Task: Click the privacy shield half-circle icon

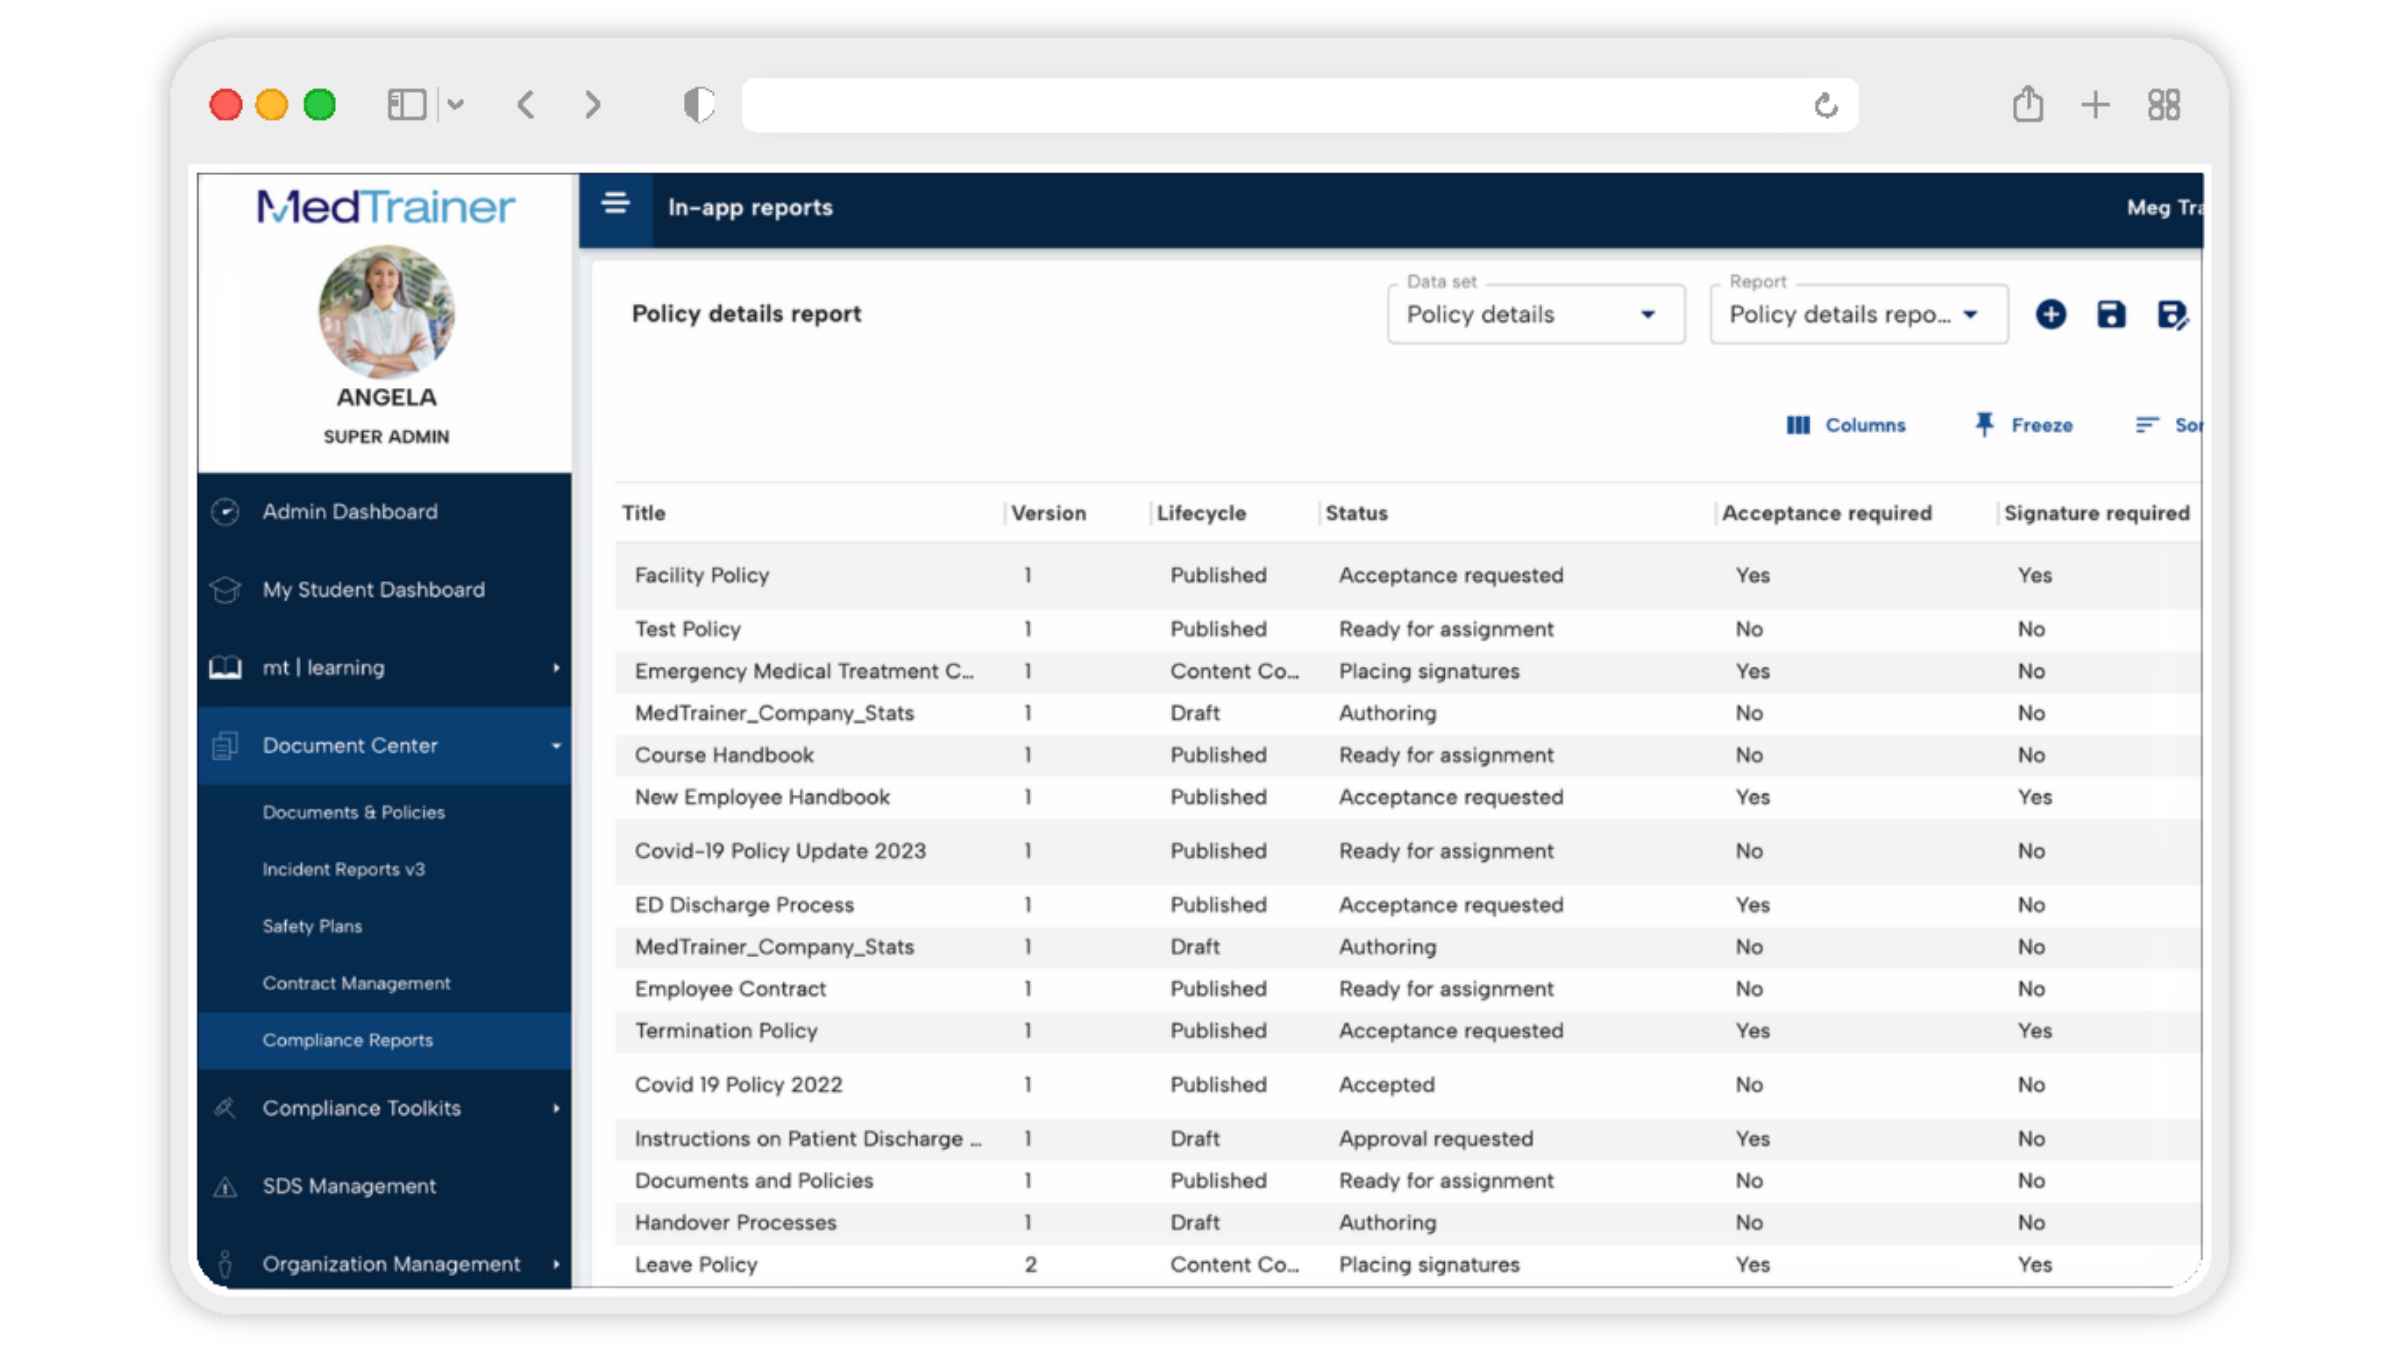Action: tap(698, 104)
